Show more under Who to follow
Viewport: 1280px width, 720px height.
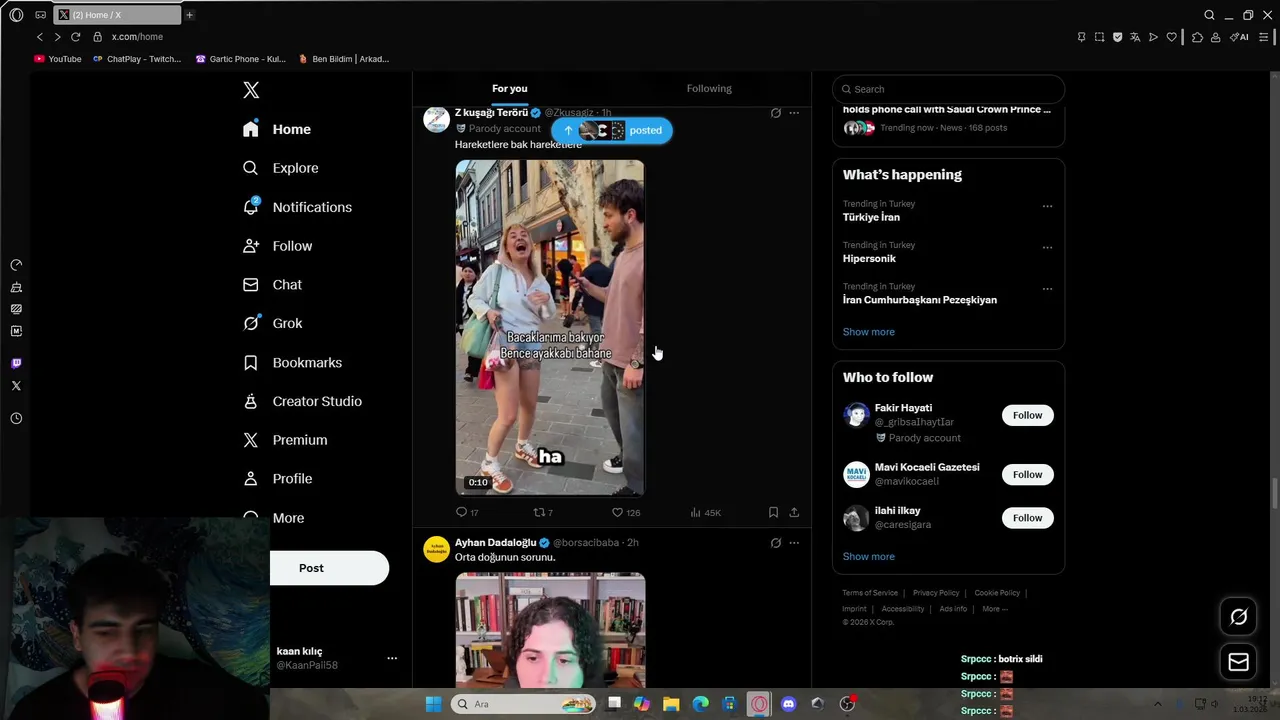point(868,557)
